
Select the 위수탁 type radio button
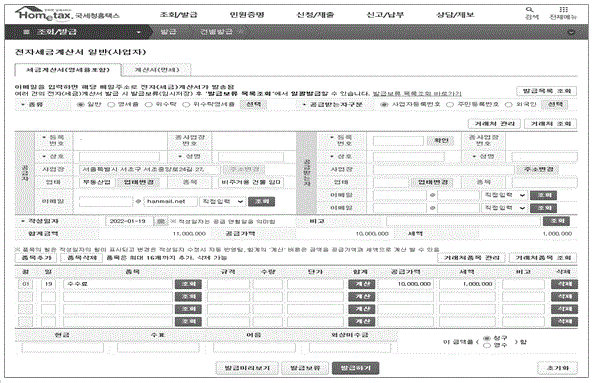click(149, 104)
